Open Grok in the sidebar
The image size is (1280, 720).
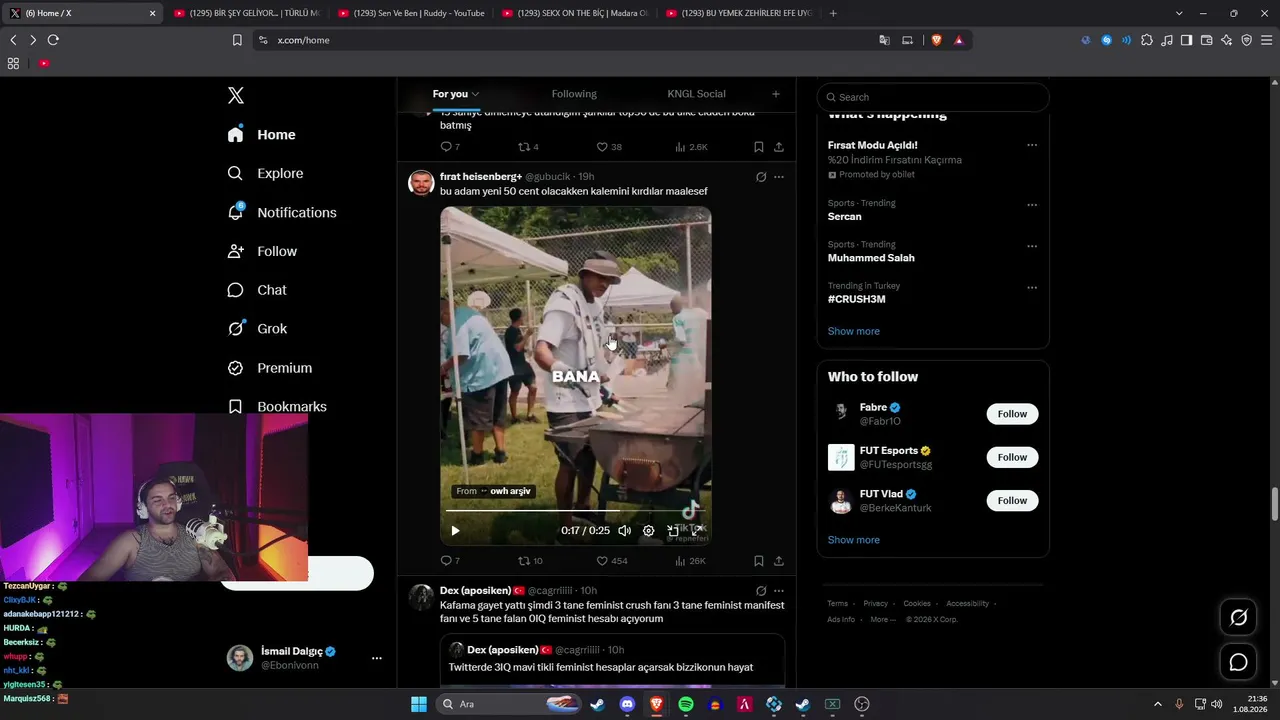point(257,329)
